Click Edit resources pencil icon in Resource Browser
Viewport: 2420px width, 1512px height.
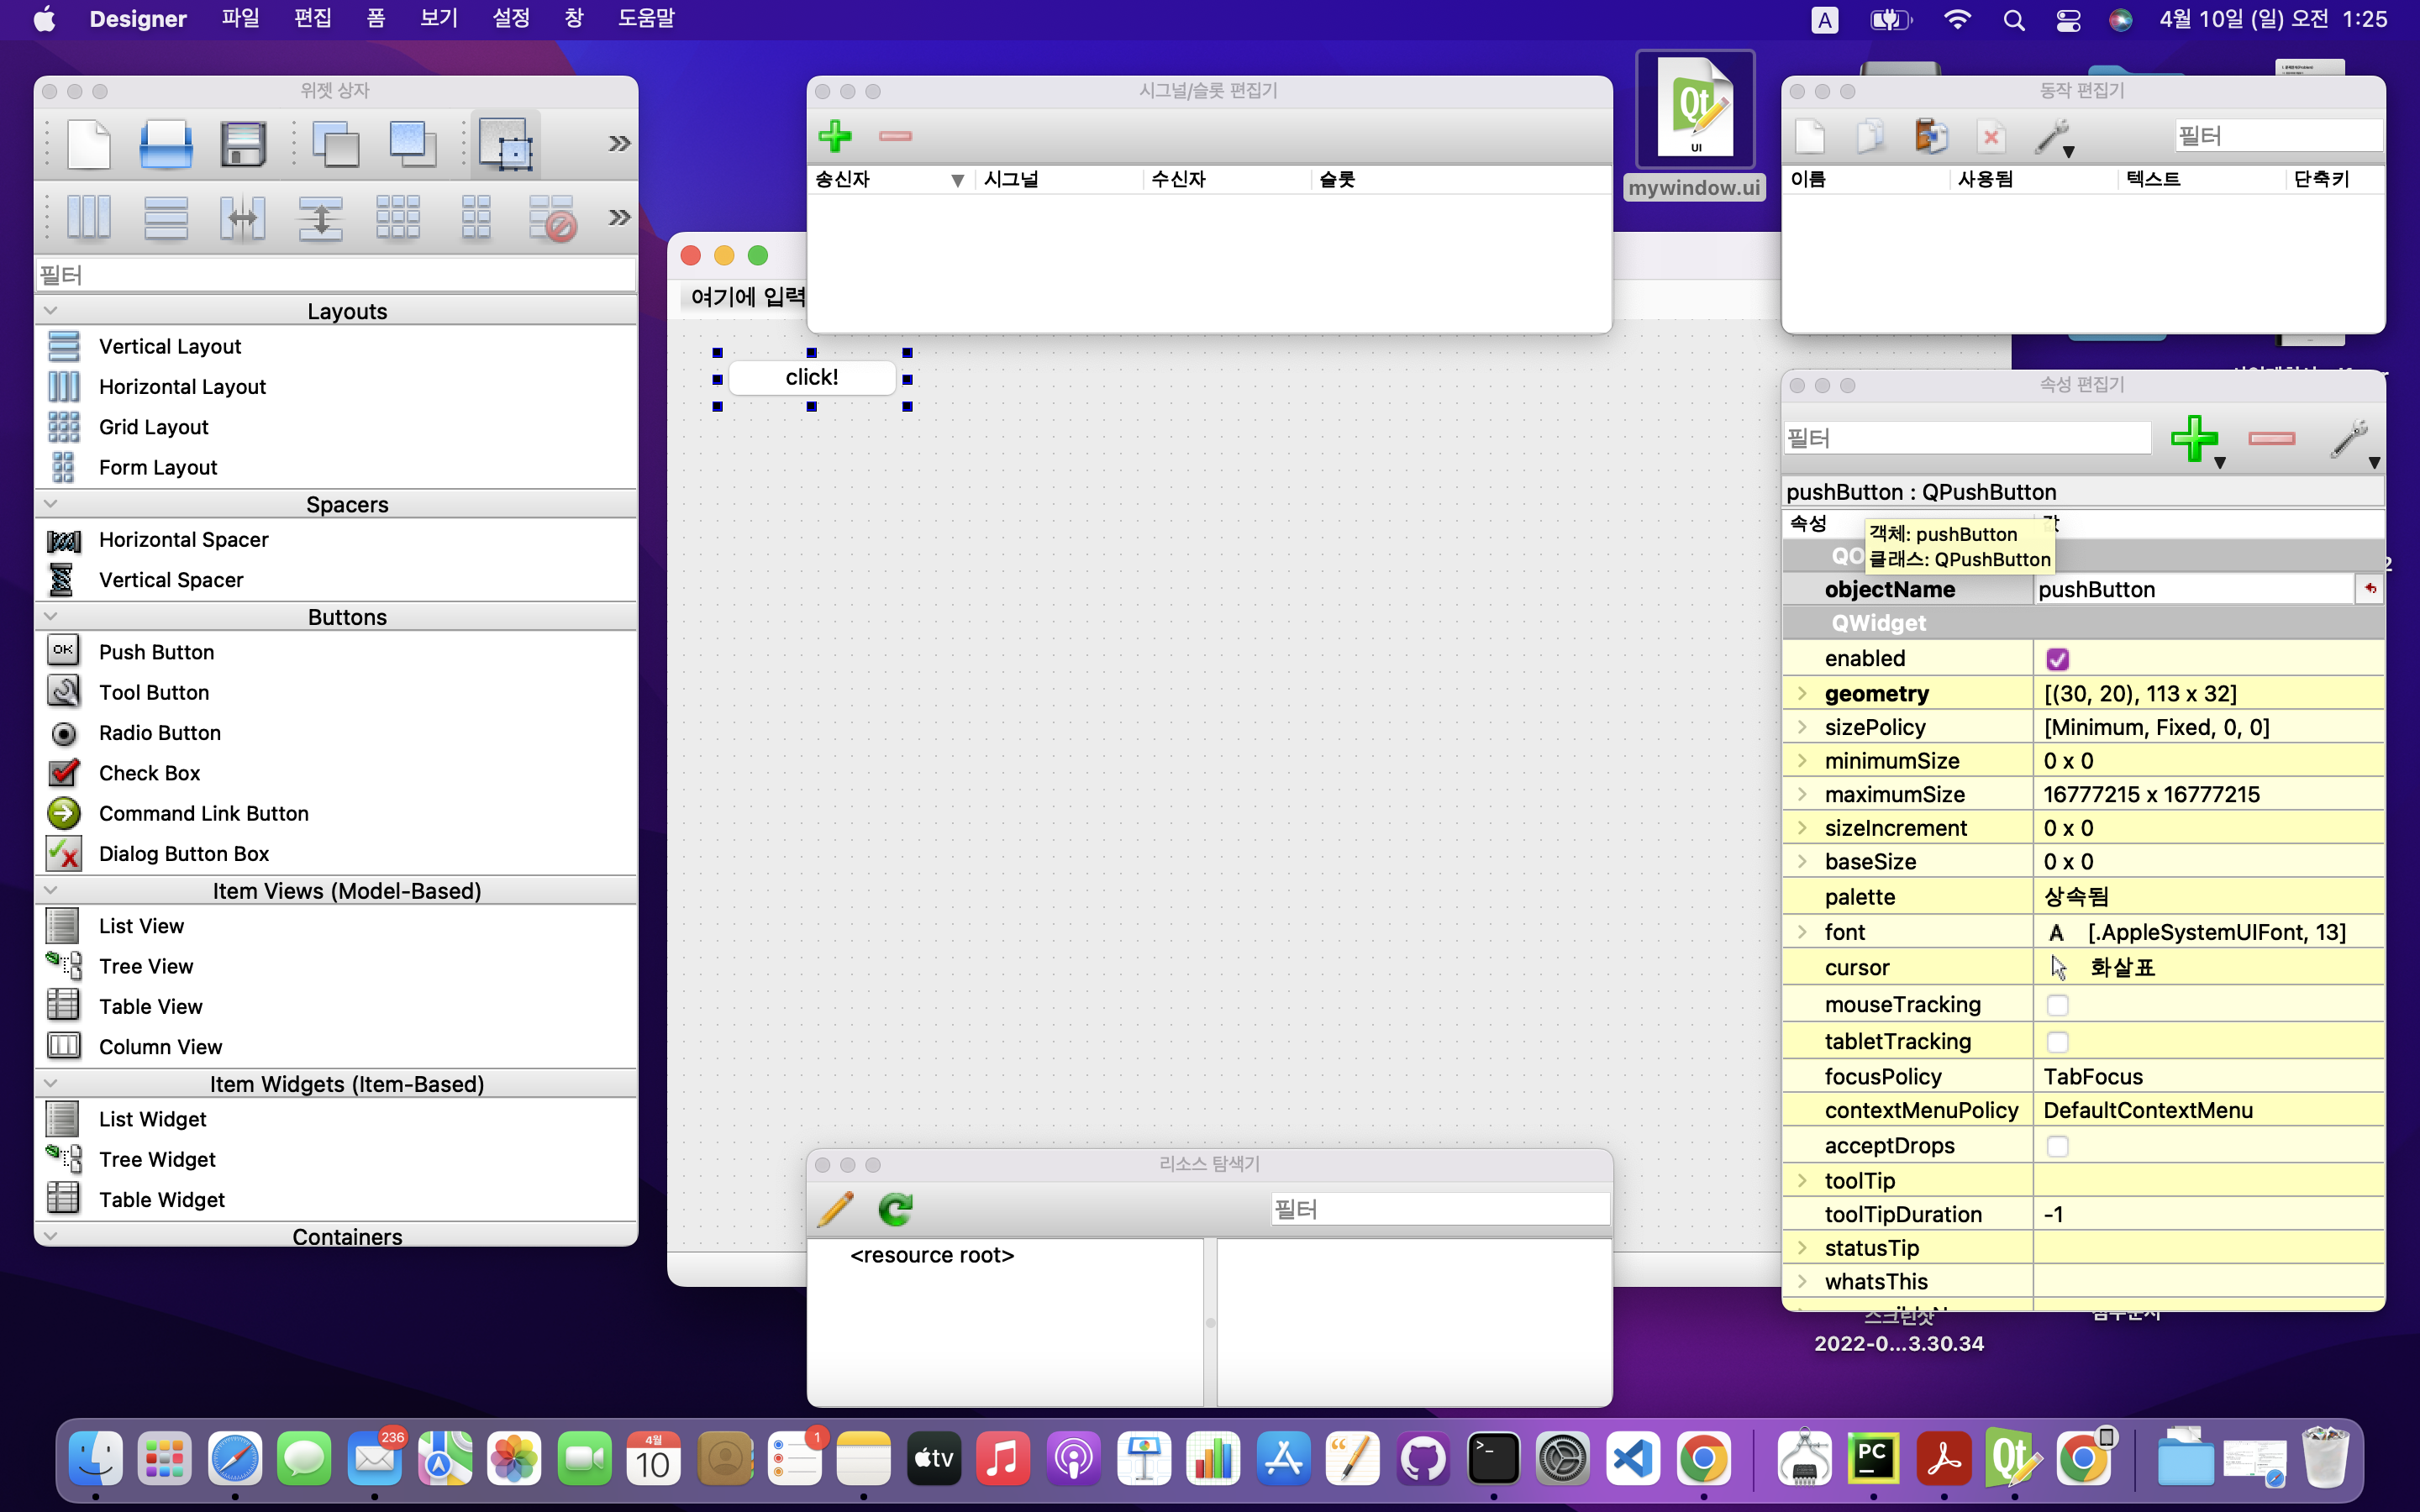tap(835, 1209)
